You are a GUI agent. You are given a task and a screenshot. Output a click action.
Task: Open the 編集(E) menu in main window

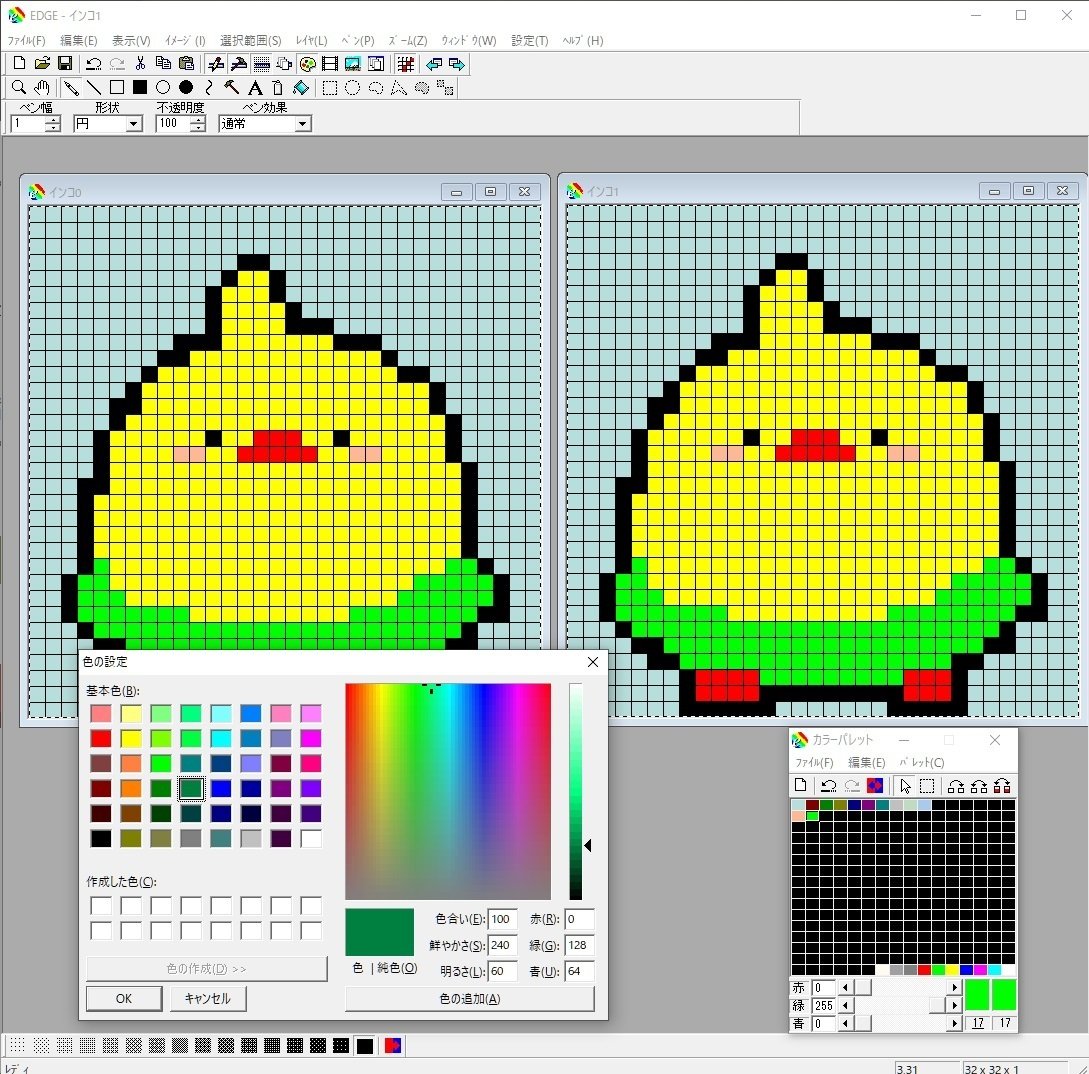[78, 40]
